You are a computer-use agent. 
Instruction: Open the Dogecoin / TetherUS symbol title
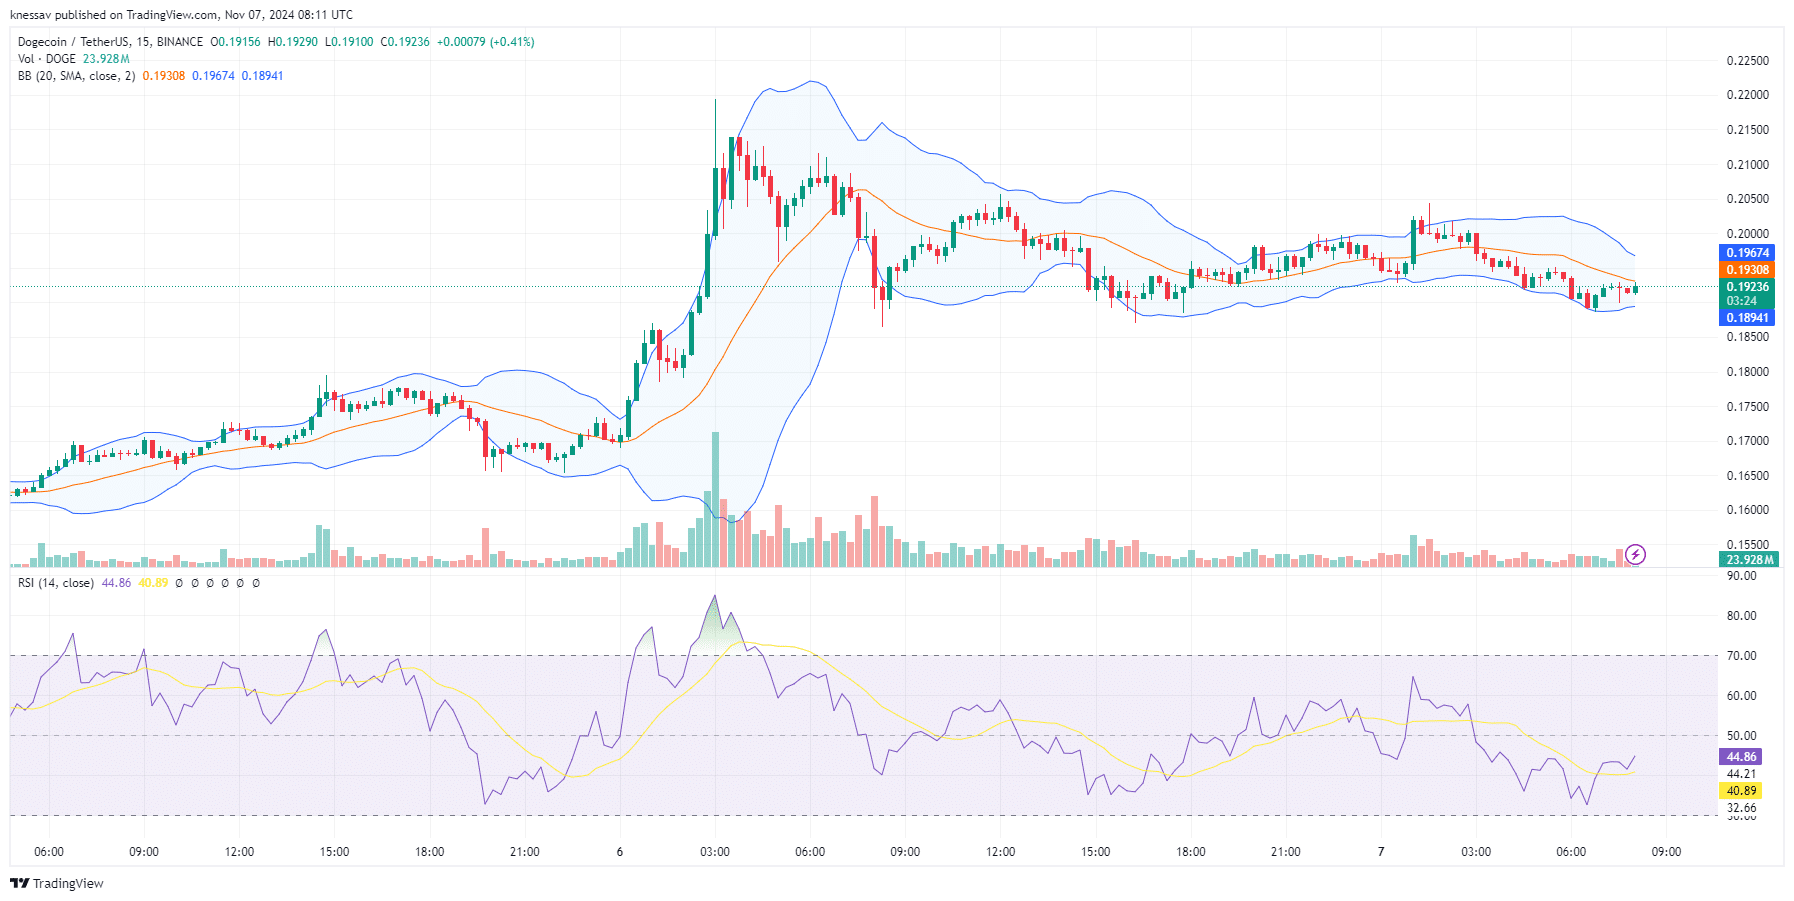[110, 42]
